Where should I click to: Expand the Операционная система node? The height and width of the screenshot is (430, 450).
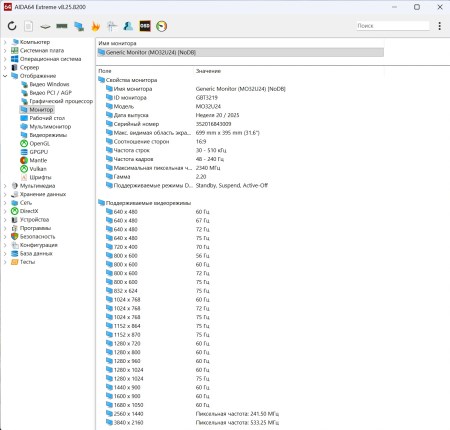coord(5,59)
